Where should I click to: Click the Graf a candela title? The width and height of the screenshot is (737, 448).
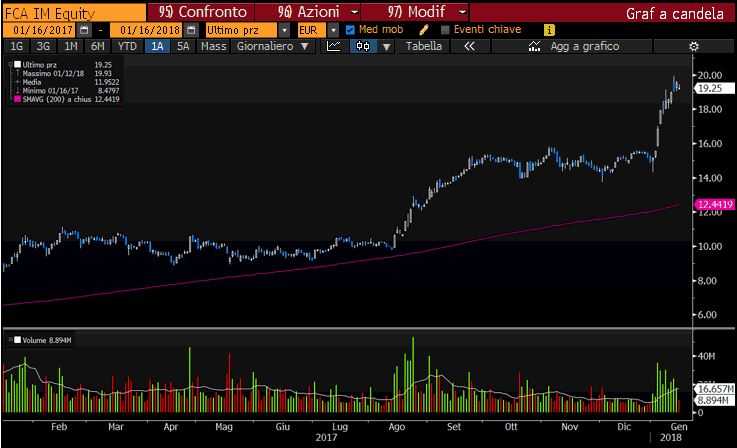(674, 14)
